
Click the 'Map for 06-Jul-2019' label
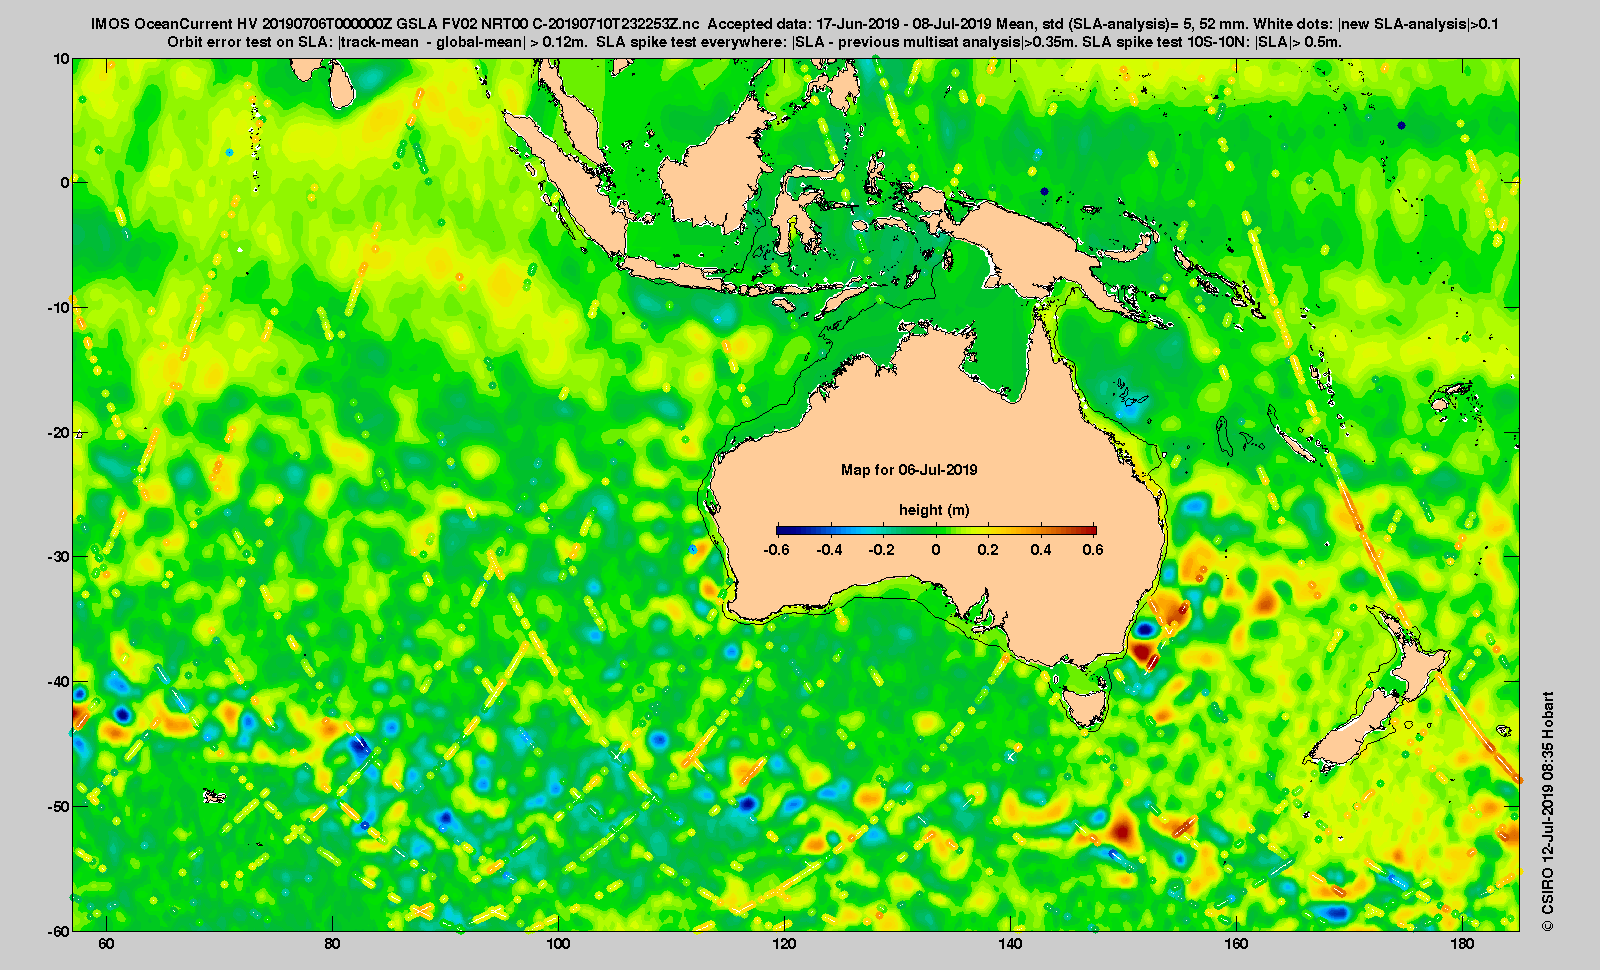coord(909,470)
